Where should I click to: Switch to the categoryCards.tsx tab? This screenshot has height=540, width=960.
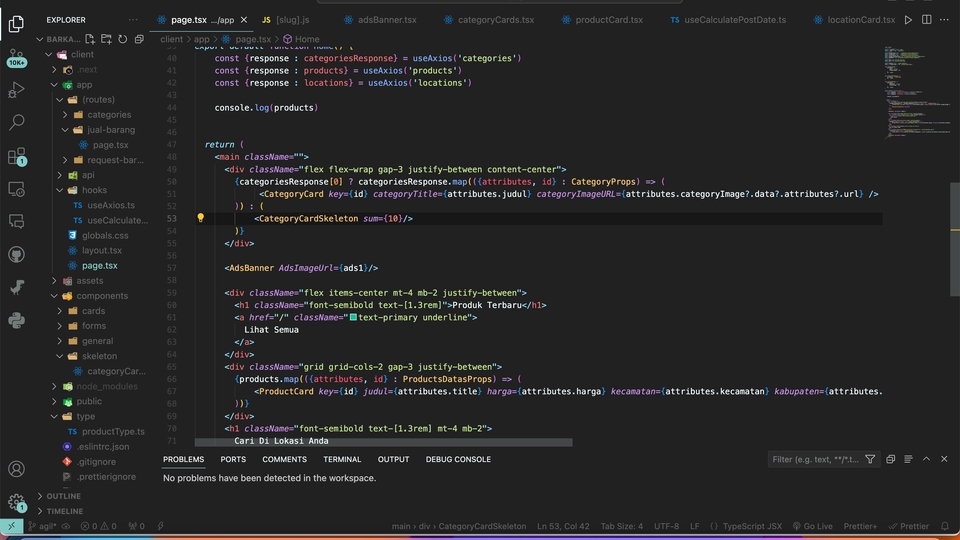click(x=490, y=20)
